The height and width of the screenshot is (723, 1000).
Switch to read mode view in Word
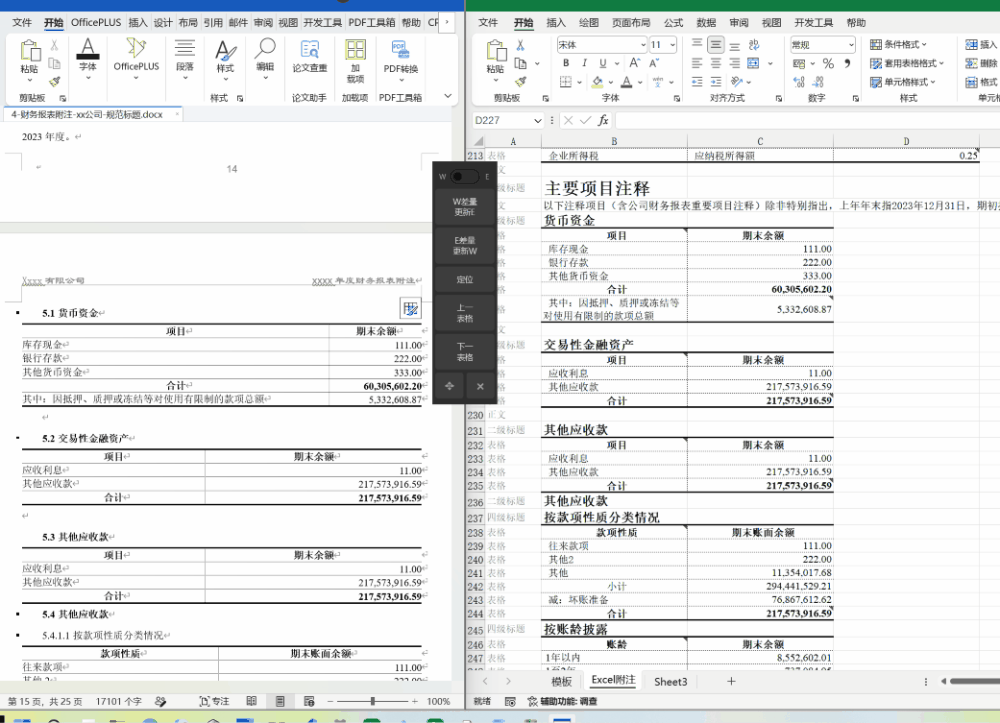click(251, 701)
